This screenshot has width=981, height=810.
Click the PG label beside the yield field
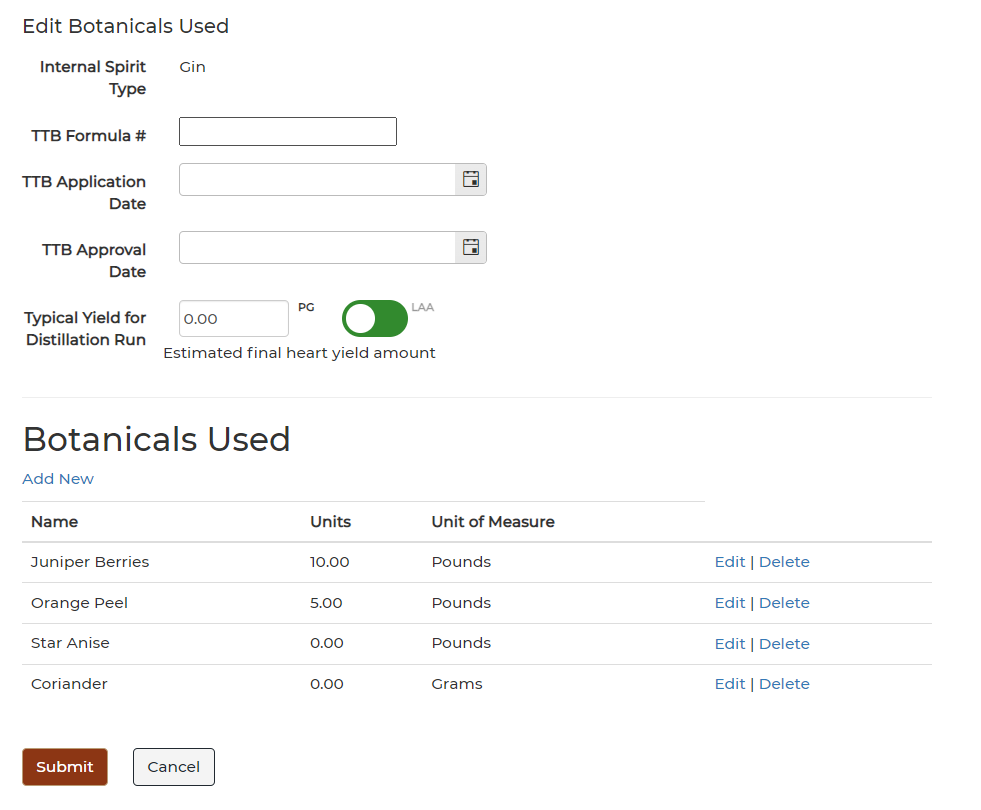click(x=306, y=307)
